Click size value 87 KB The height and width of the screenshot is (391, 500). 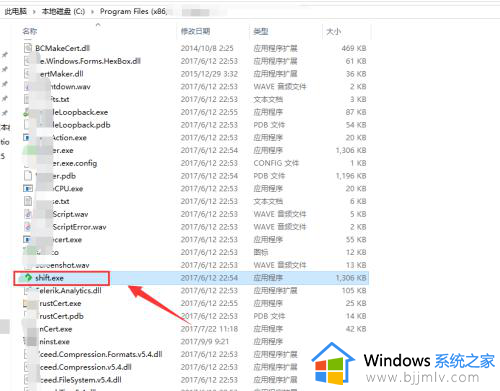pyautogui.click(x=356, y=112)
